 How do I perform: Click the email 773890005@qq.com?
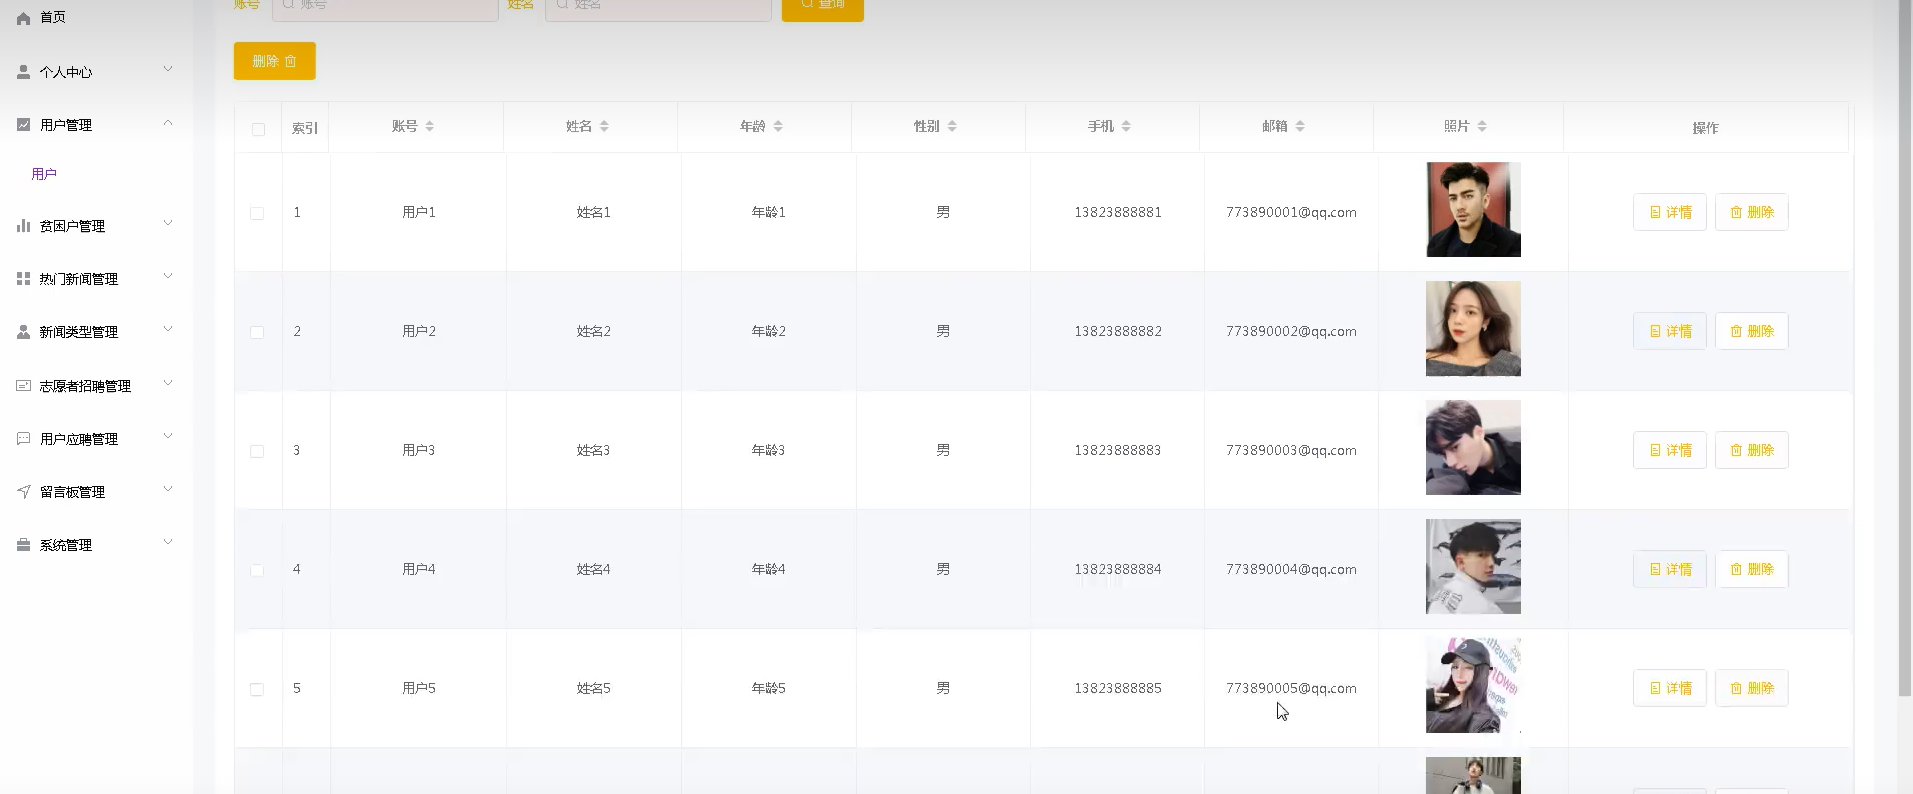click(1291, 688)
